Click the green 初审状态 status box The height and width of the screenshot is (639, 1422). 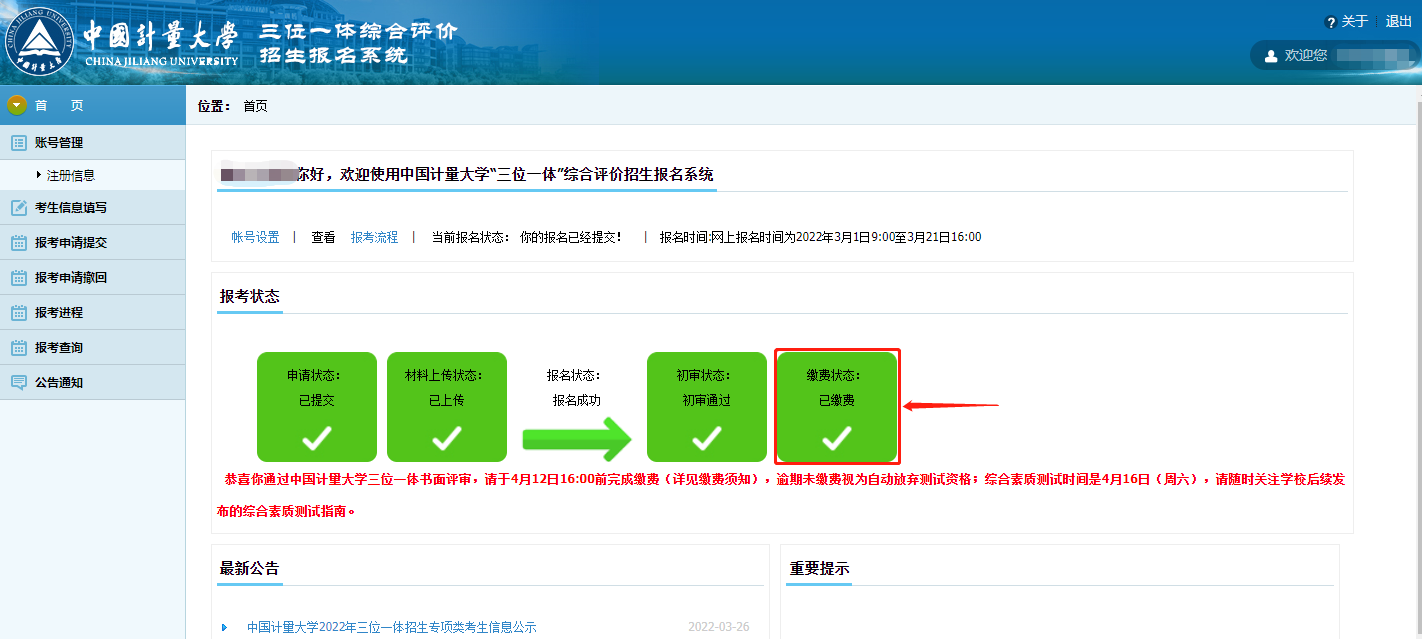(x=706, y=406)
